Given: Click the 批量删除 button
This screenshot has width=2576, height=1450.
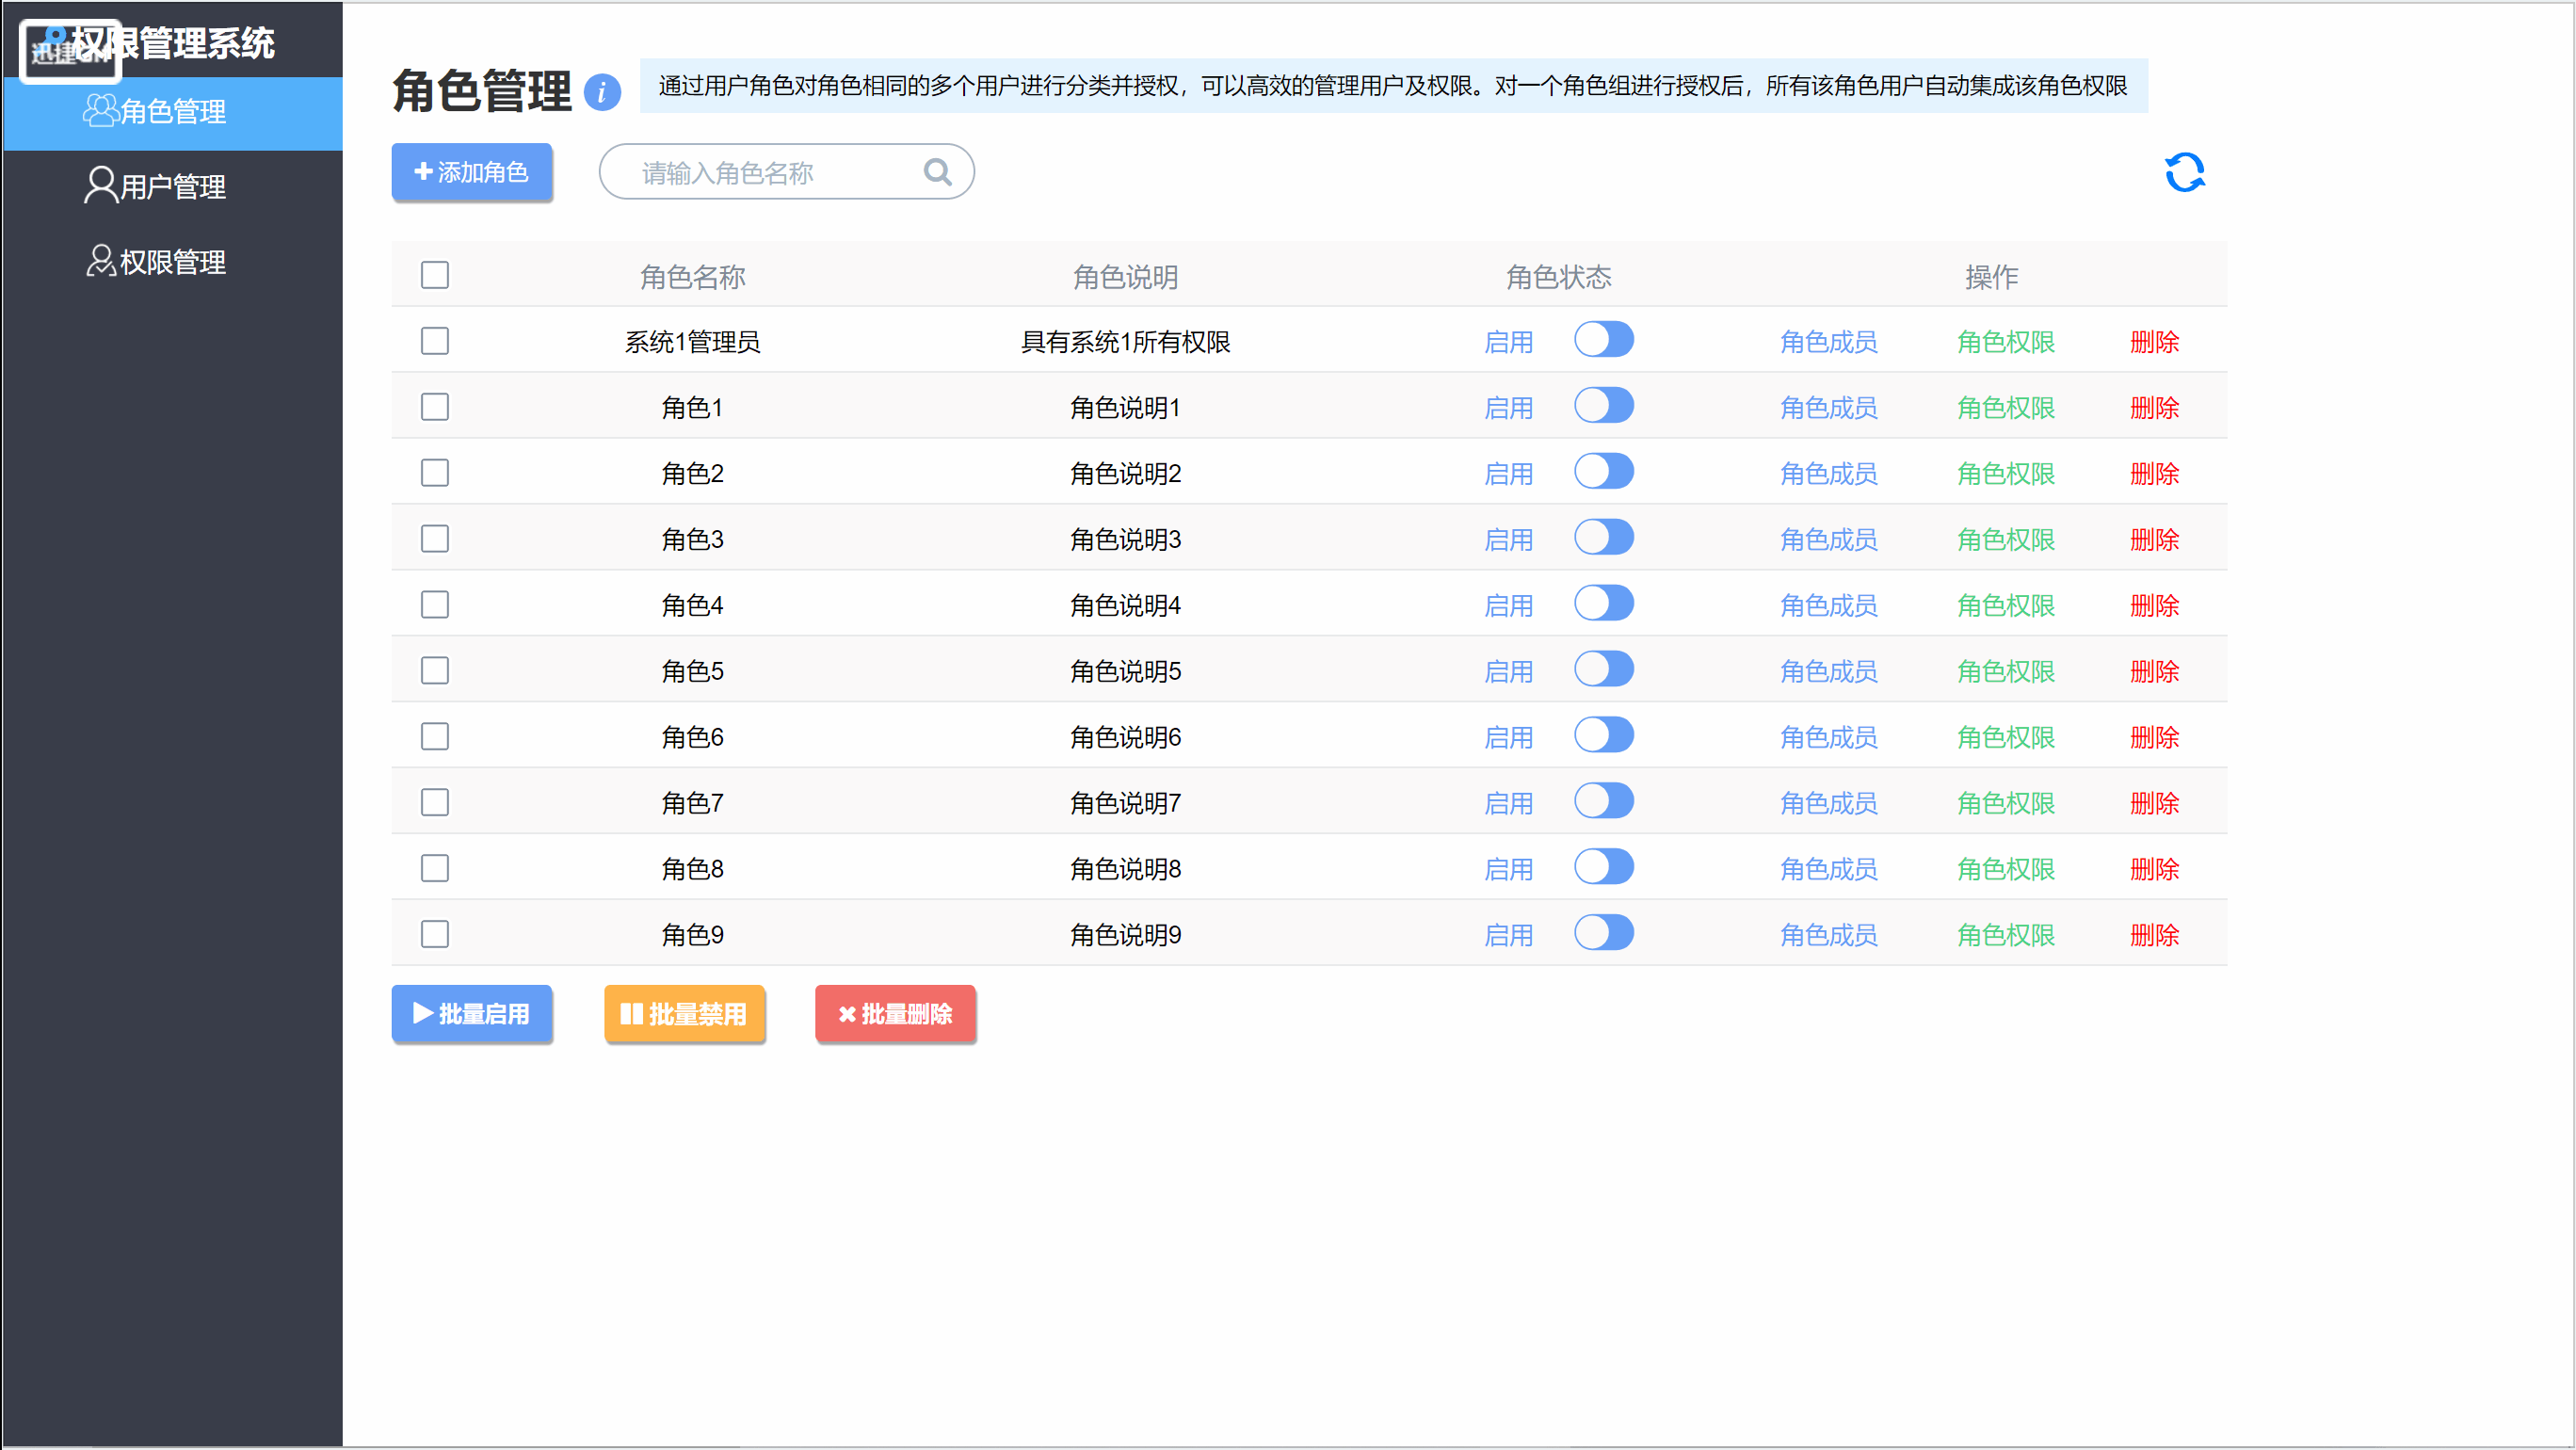Looking at the screenshot, I should [895, 1013].
